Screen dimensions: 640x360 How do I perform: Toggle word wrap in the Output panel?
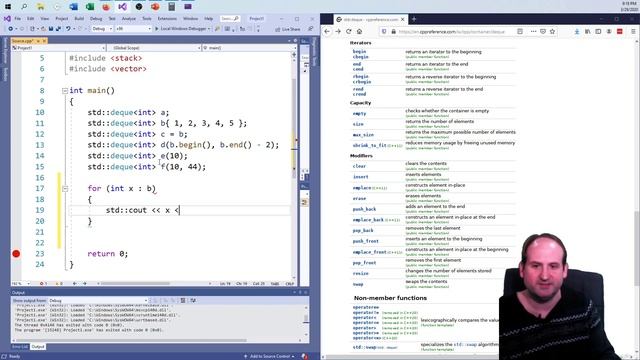tap(193, 301)
